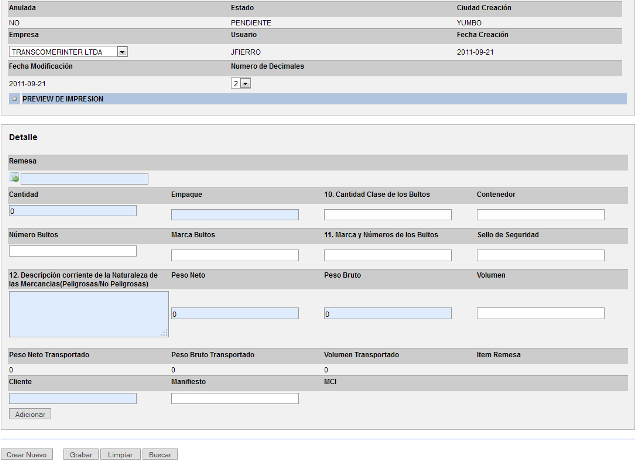
Task: Open the Empresa dropdown
Action: [x=121, y=51]
